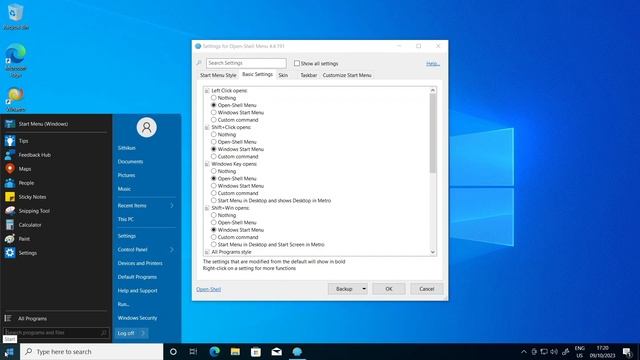This screenshot has height=360, width=640.
Task: Click Search Settings input field
Action: click(246, 63)
